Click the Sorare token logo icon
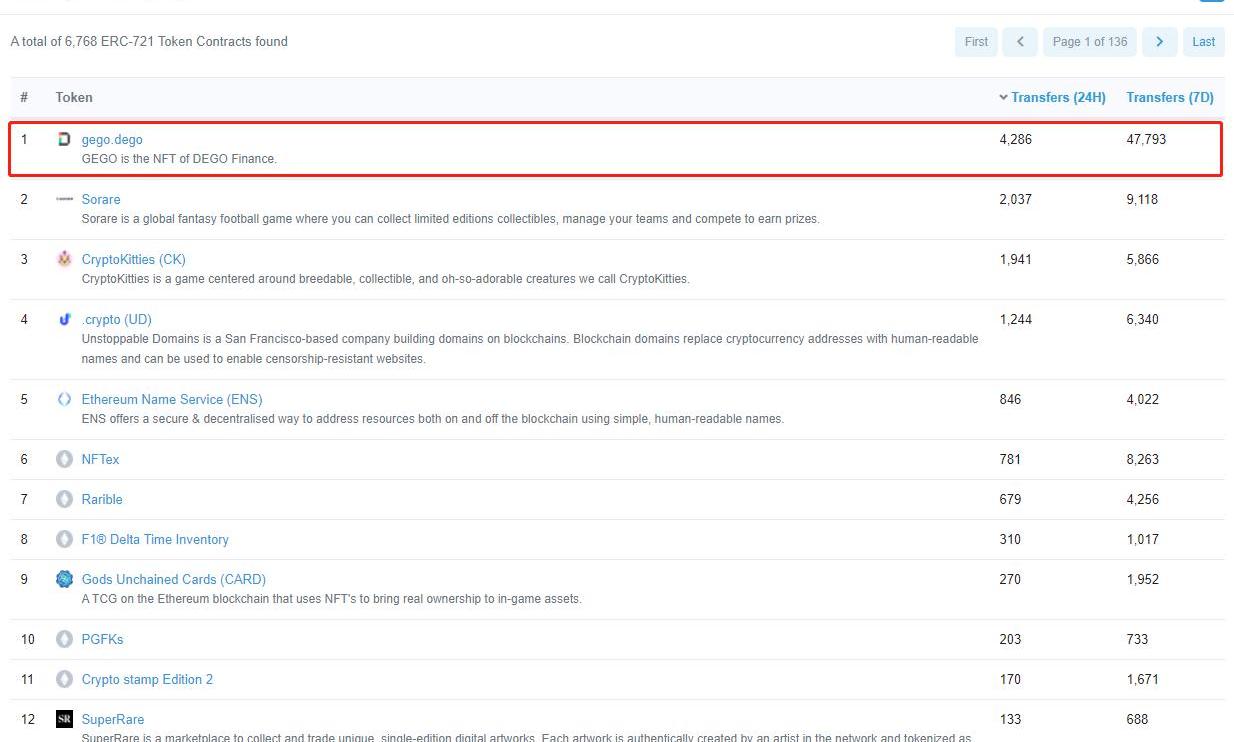 coord(64,199)
